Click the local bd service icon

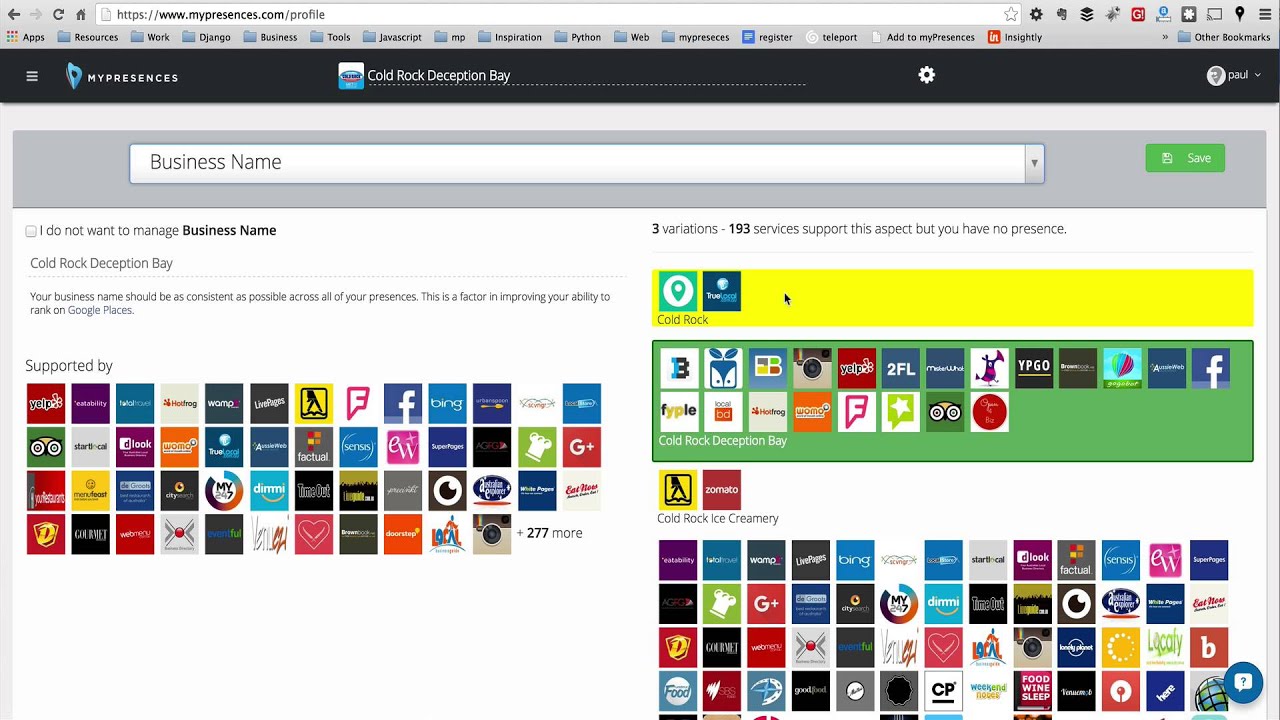point(723,412)
